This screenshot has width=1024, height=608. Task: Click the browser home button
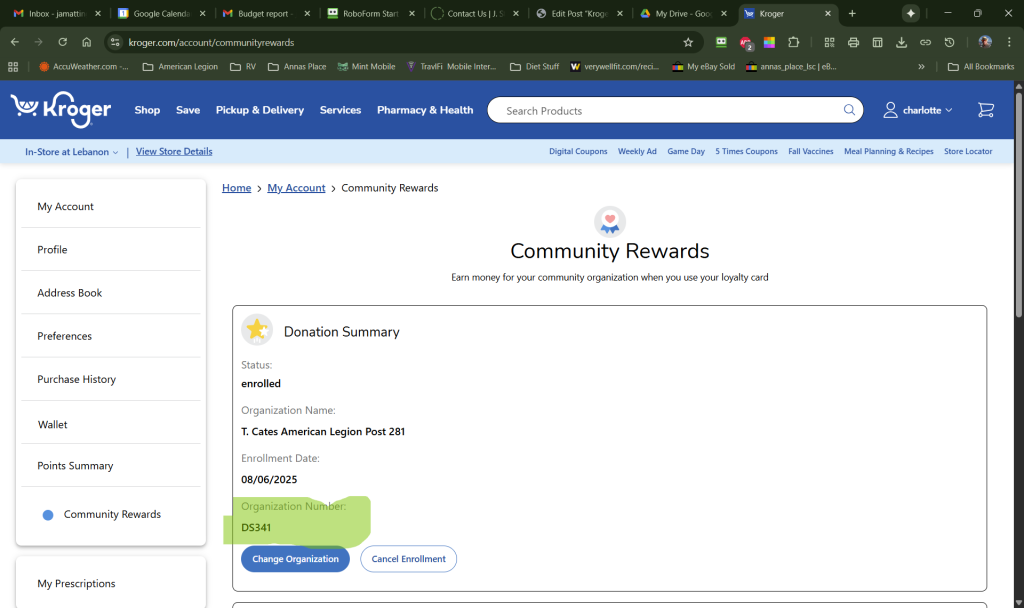[x=87, y=43]
